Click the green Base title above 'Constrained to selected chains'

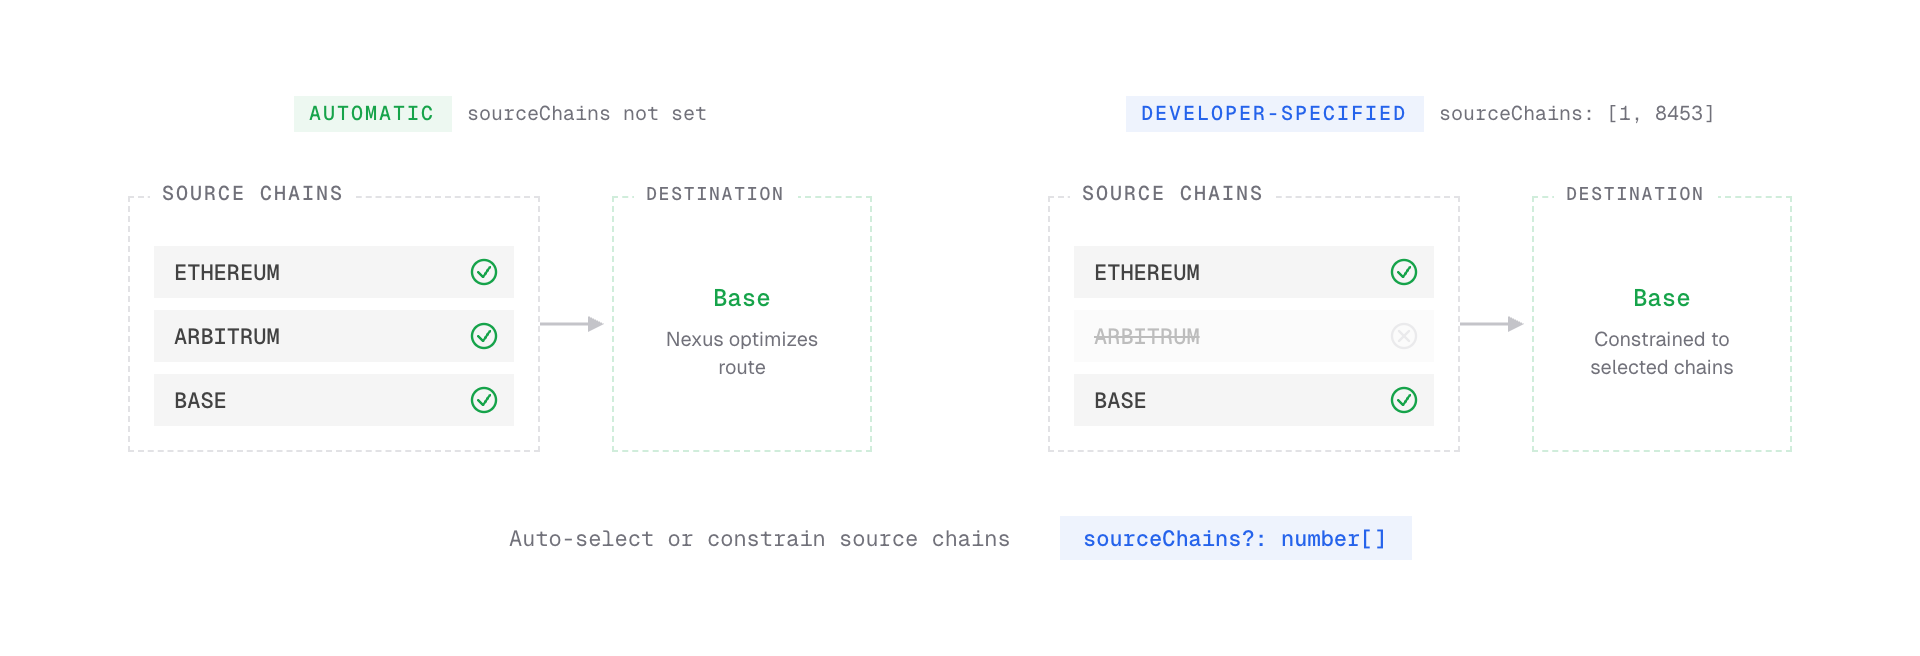[x=1661, y=298]
